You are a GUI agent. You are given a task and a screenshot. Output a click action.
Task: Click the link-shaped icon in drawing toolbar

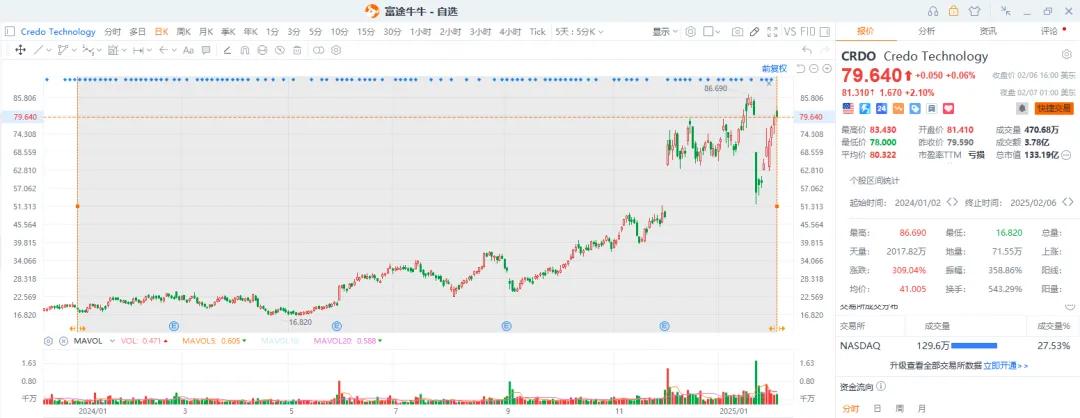pos(318,50)
